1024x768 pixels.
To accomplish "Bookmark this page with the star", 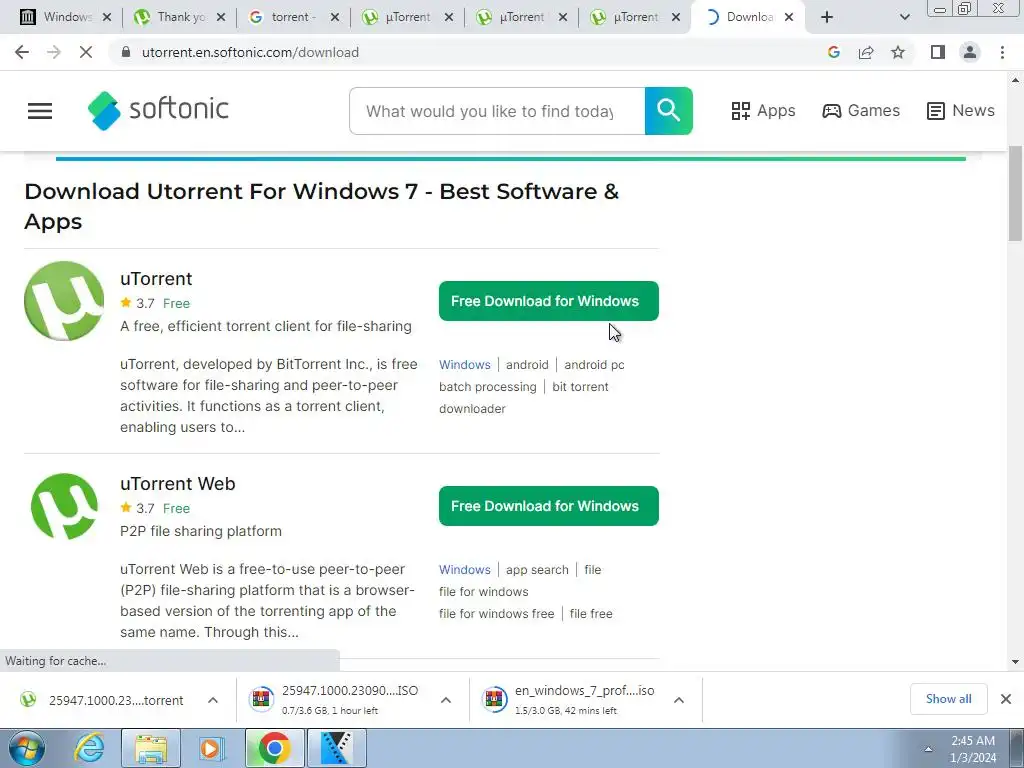I will click(898, 52).
